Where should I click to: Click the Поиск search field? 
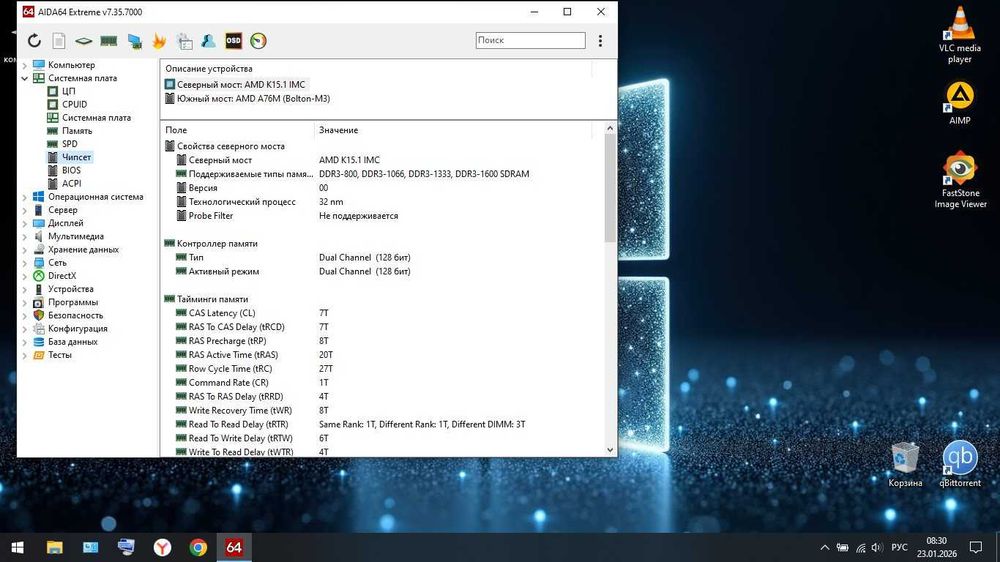point(530,40)
